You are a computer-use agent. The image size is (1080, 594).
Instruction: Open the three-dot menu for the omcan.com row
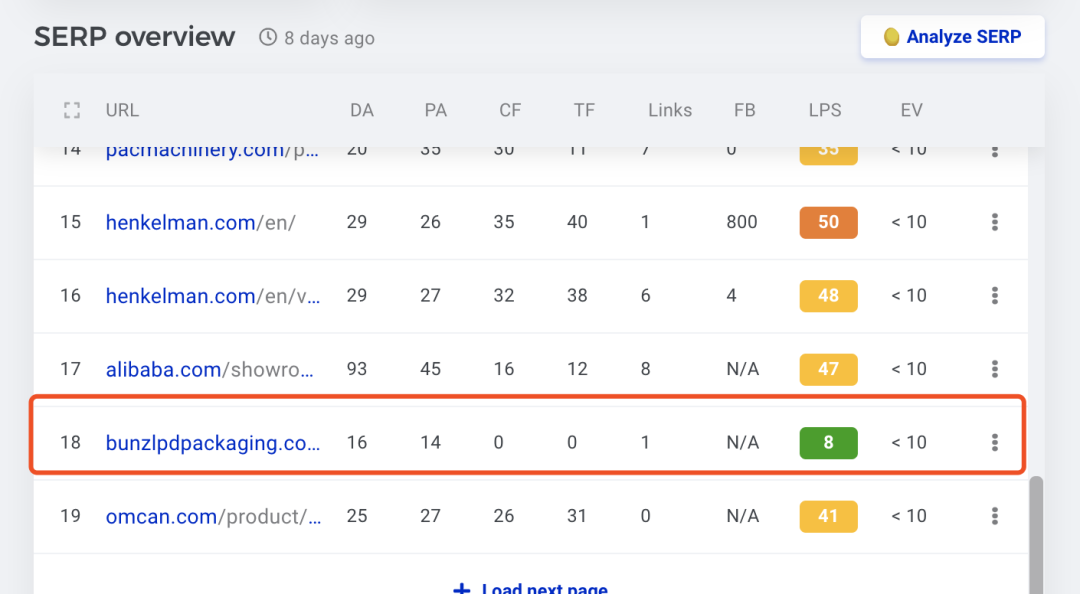point(995,516)
